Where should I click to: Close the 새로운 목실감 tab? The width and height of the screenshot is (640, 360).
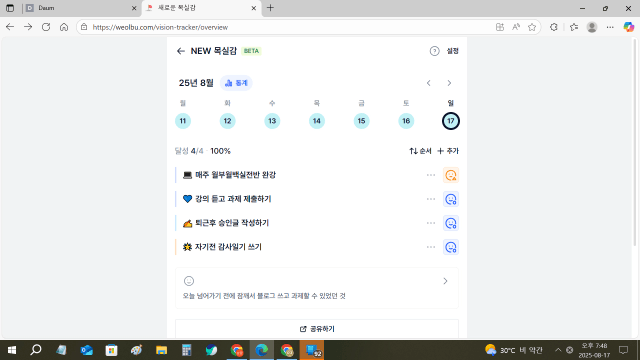click(253, 8)
